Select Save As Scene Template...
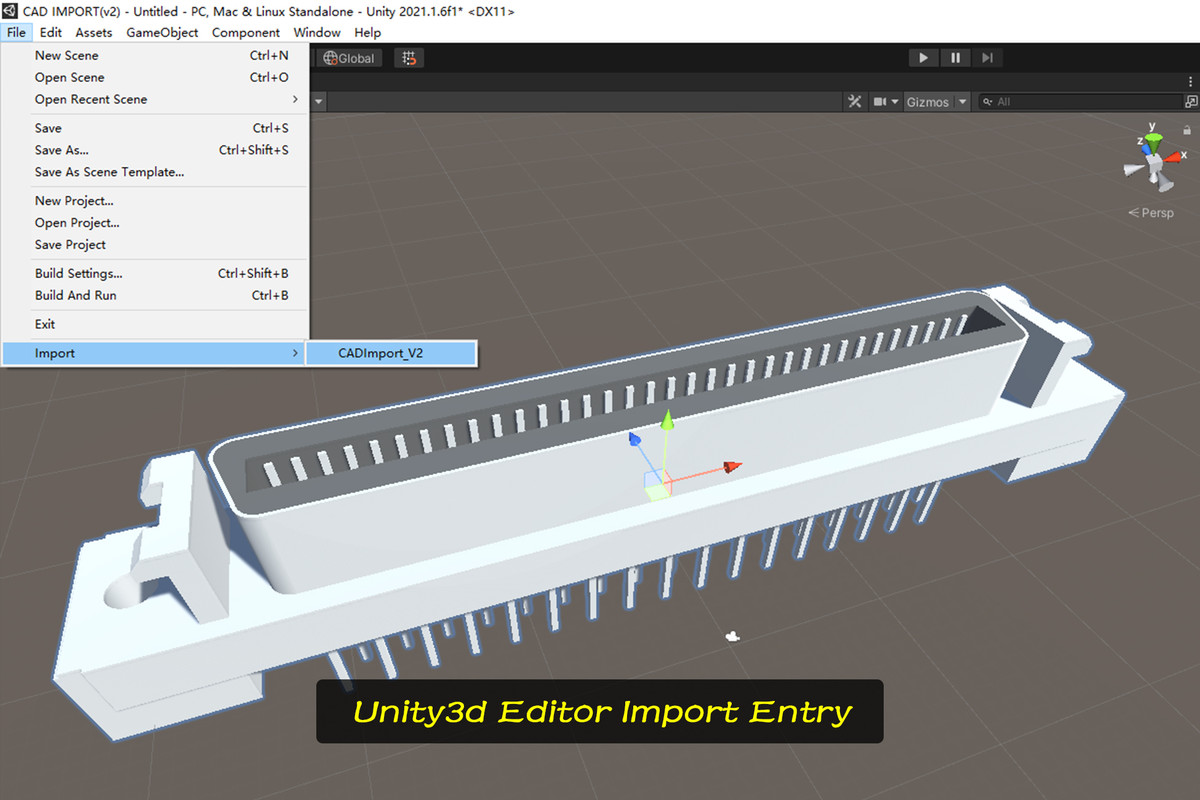This screenshot has height=800, width=1200. [x=155, y=172]
